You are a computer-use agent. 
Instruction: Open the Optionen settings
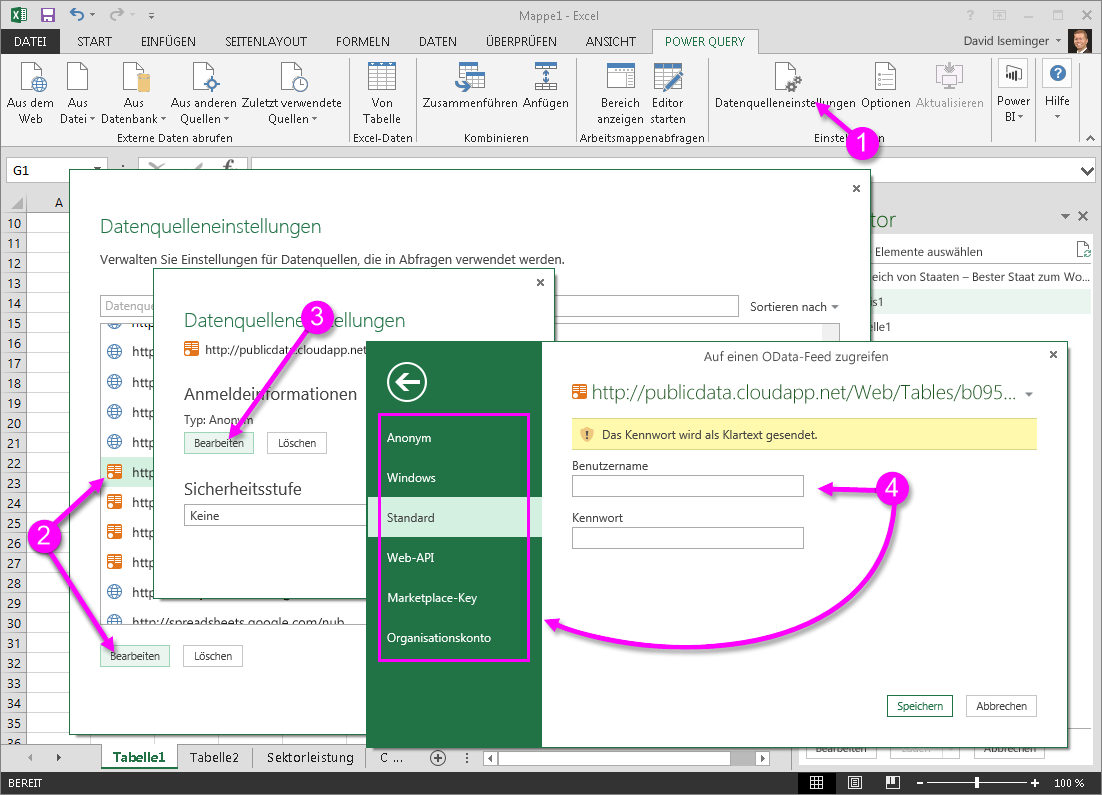click(x=886, y=86)
